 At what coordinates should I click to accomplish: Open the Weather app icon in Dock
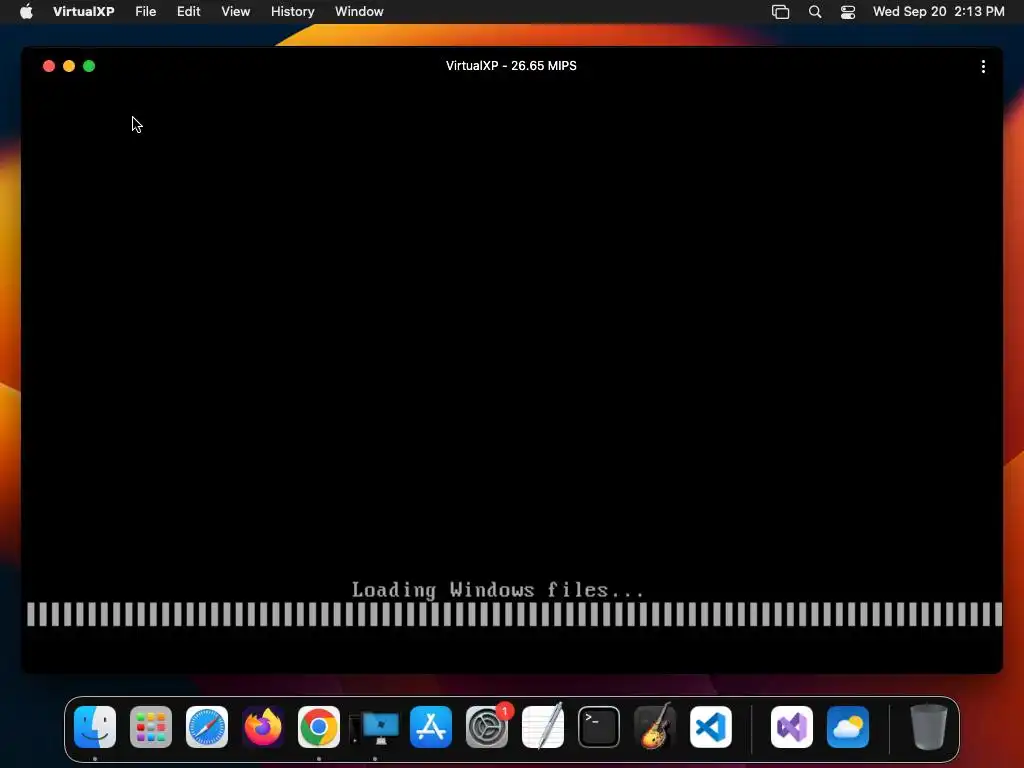[x=848, y=727]
